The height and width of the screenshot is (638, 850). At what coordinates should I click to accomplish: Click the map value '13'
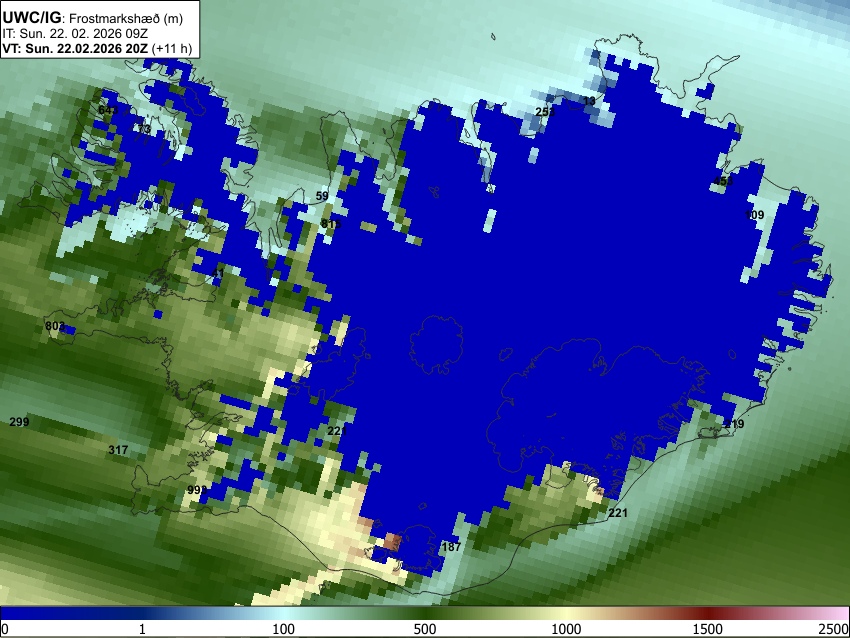pos(589,101)
